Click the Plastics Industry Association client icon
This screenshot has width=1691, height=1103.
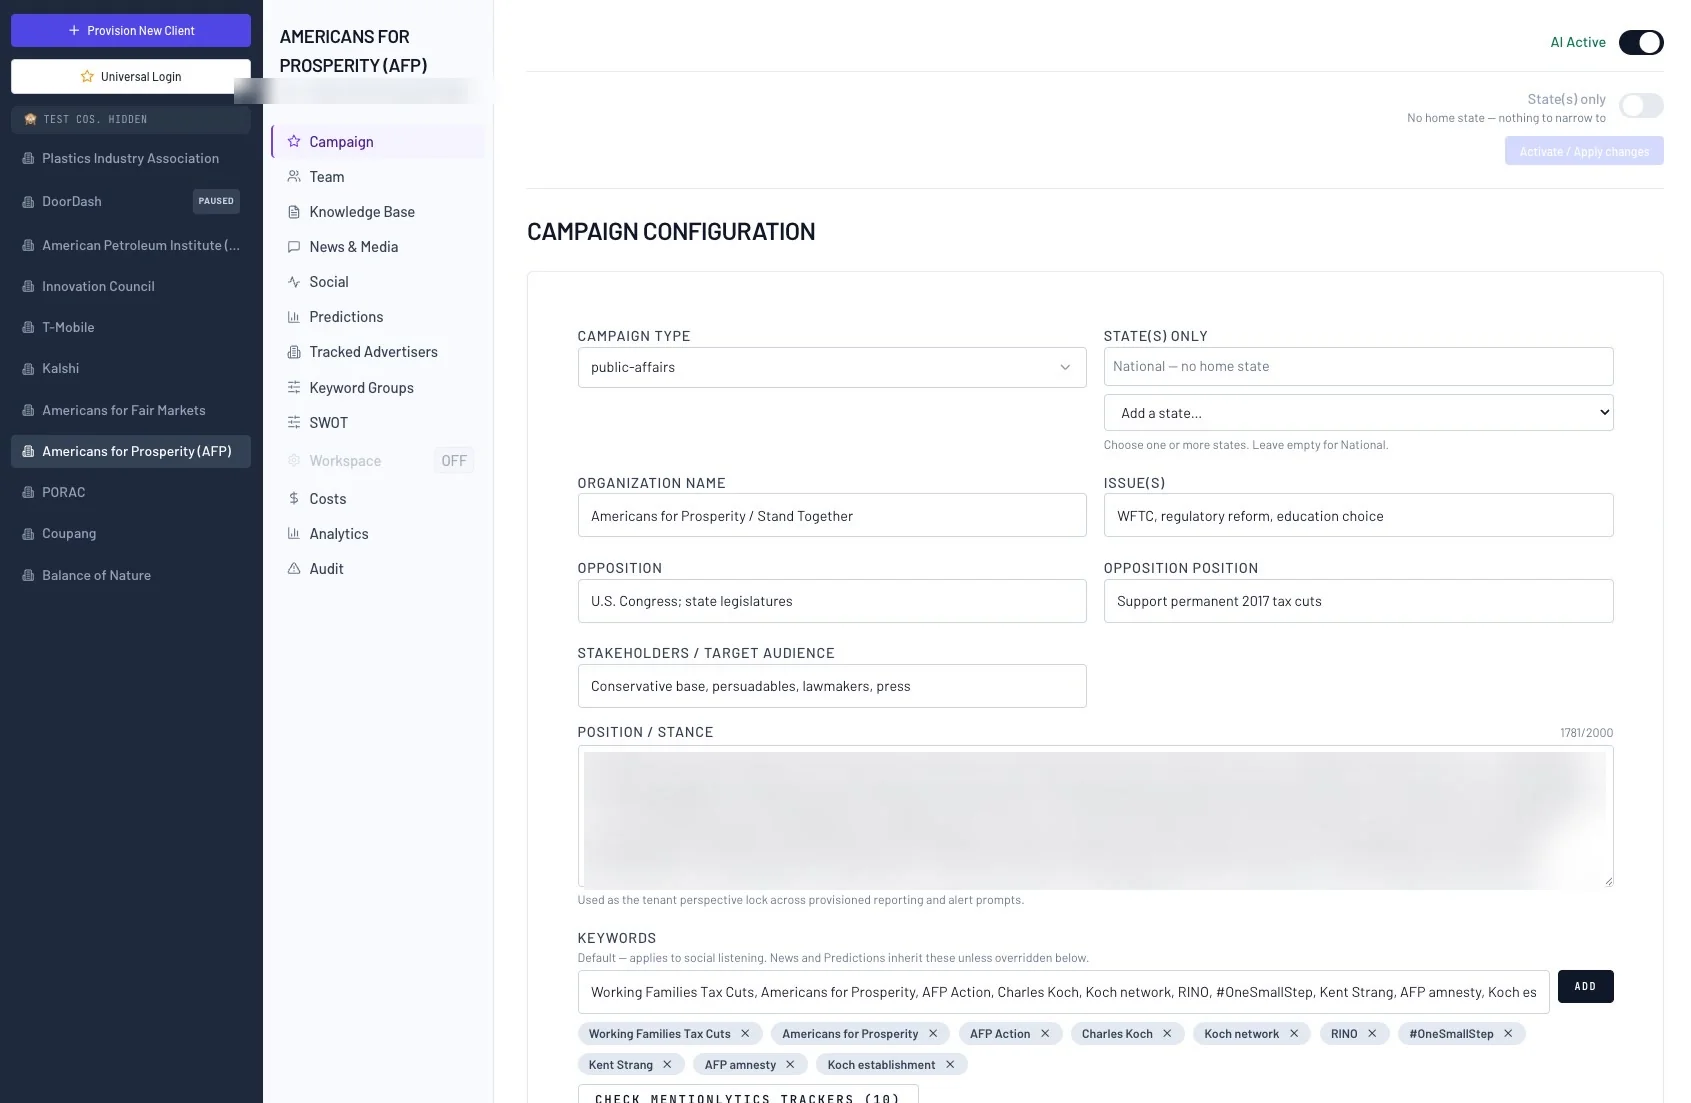pos(28,159)
